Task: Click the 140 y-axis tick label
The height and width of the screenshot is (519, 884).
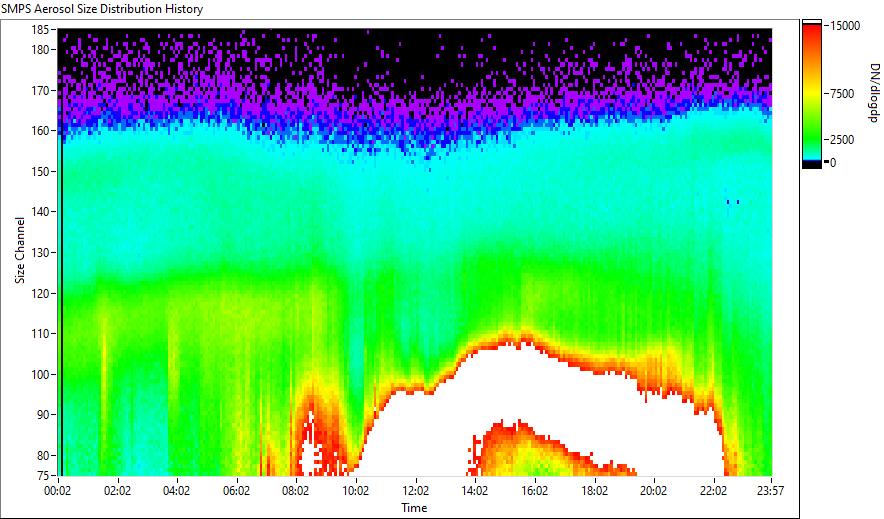Action: [40, 212]
